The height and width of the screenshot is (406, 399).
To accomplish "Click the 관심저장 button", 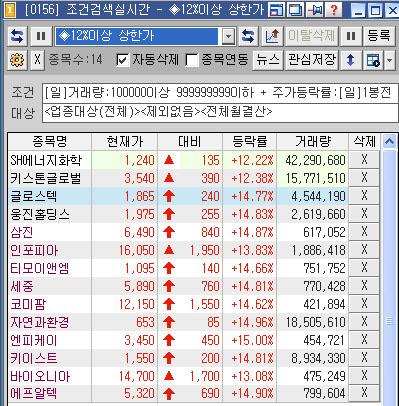I will tap(312, 60).
